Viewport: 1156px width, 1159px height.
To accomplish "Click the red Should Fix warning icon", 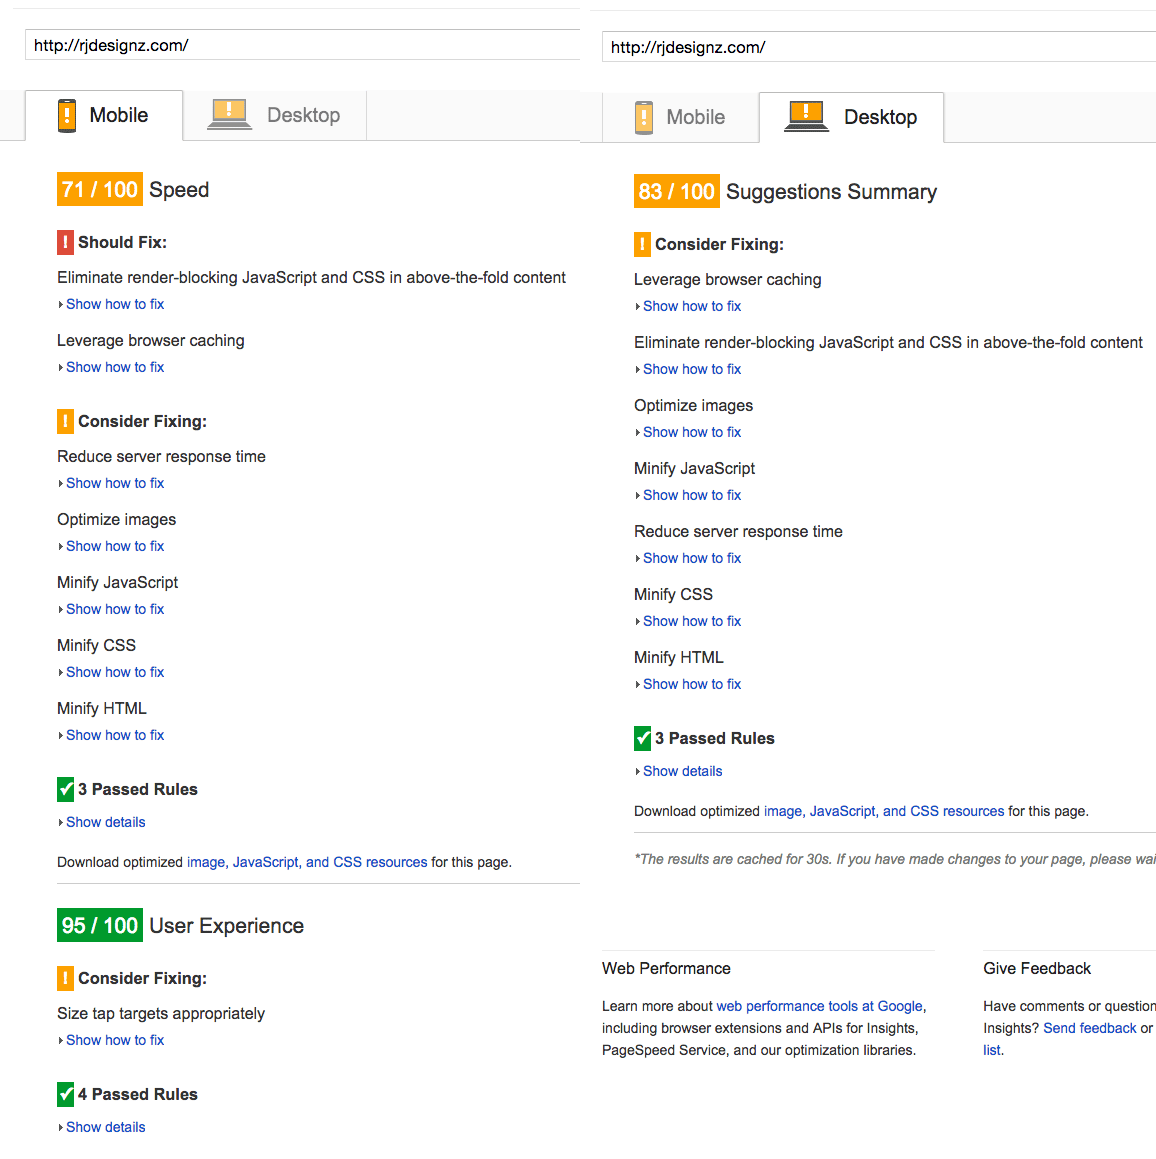I will pyautogui.click(x=65, y=242).
